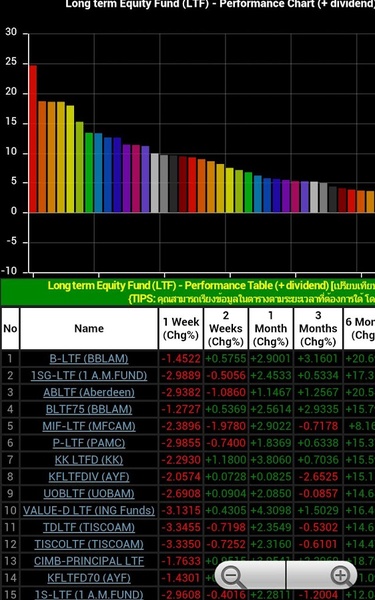The width and height of the screenshot is (375, 600).
Task: Click the +1.1800 value for KK LTFD
Action: [226, 460]
